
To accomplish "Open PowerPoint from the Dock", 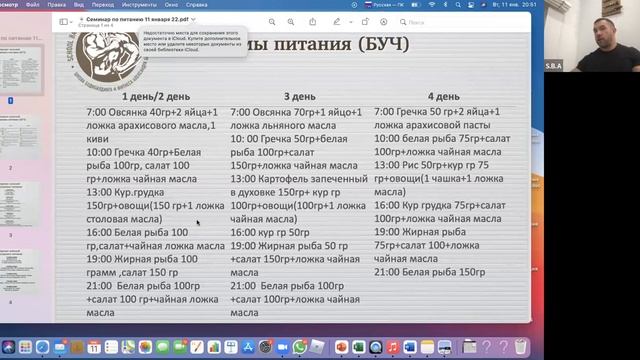I will [341, 347].
